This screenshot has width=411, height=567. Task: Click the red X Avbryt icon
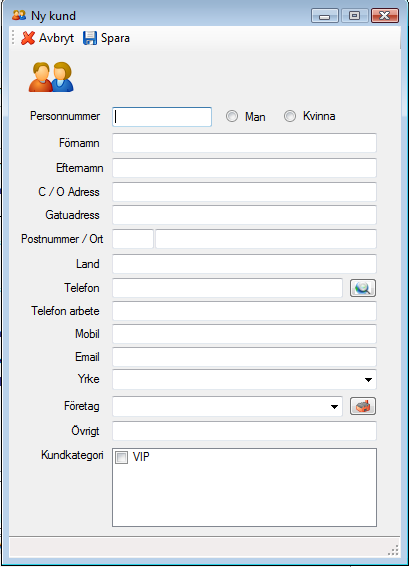[x=28, y=38]
